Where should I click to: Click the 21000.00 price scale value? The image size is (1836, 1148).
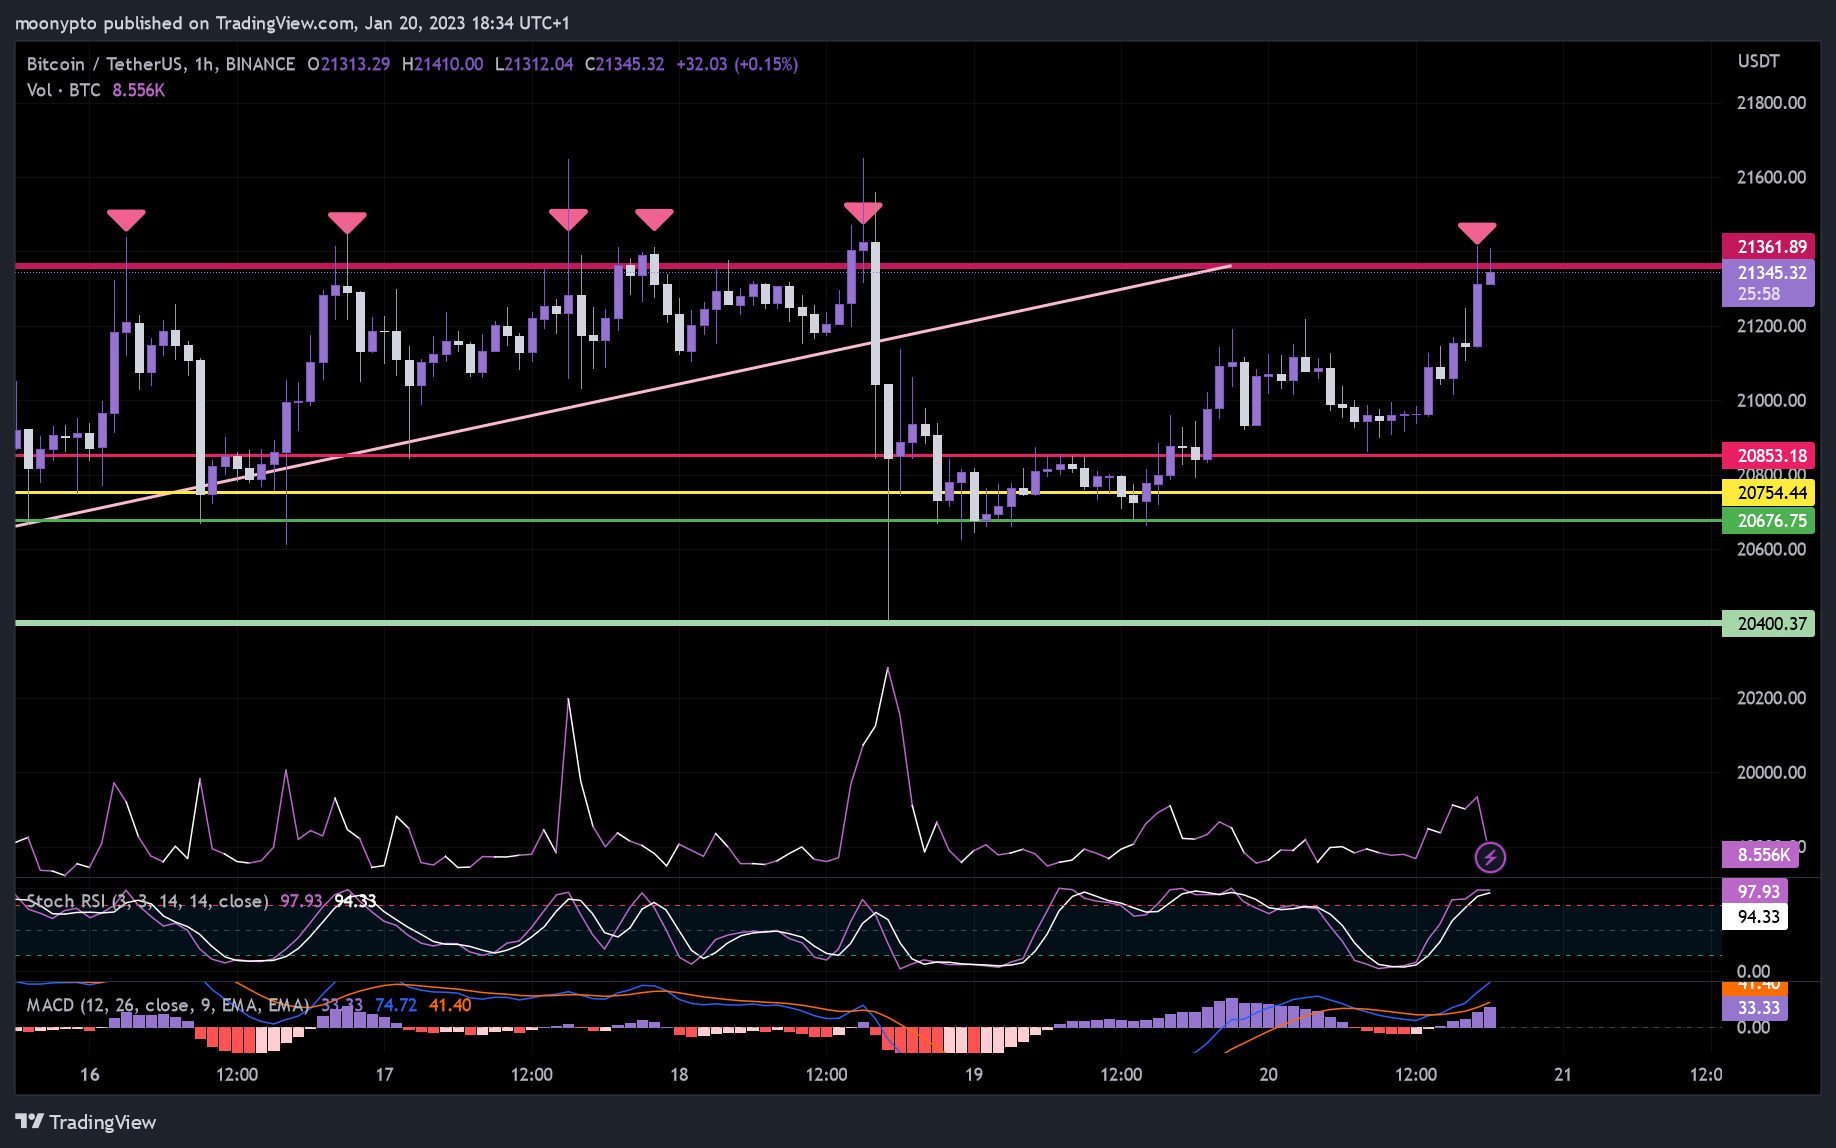coord(1771,400)
